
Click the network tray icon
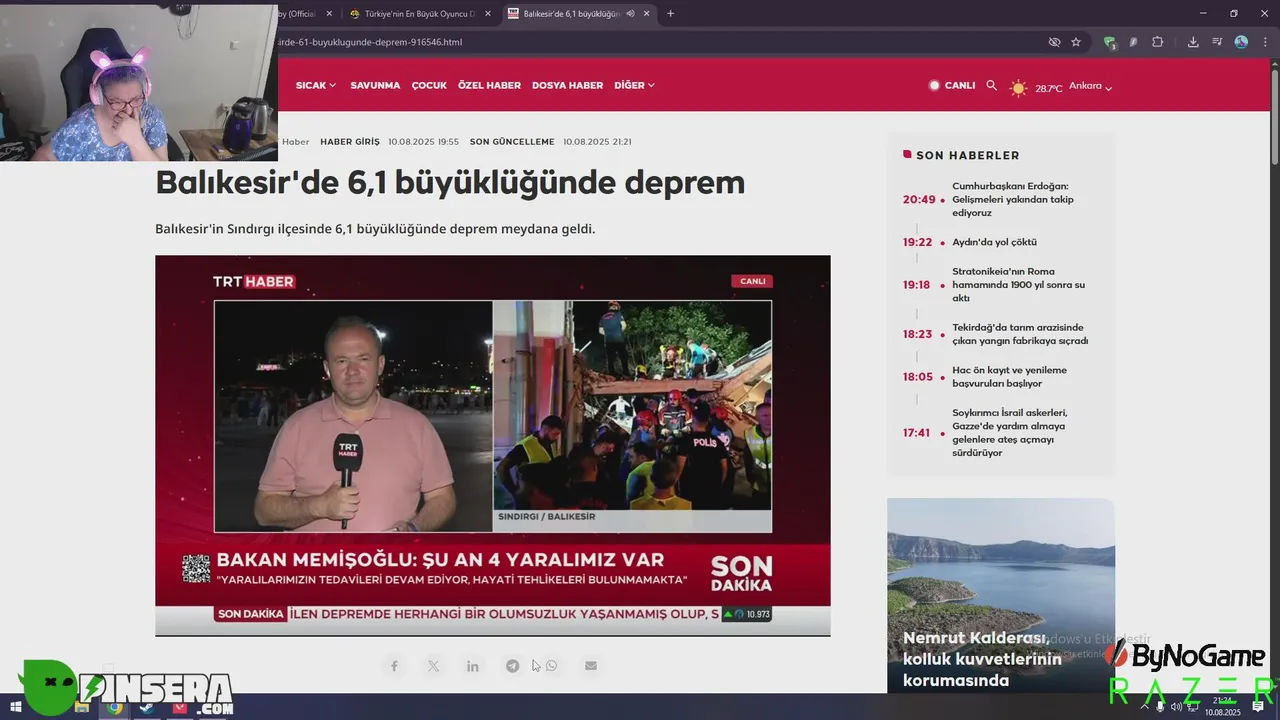point(1193,707)
